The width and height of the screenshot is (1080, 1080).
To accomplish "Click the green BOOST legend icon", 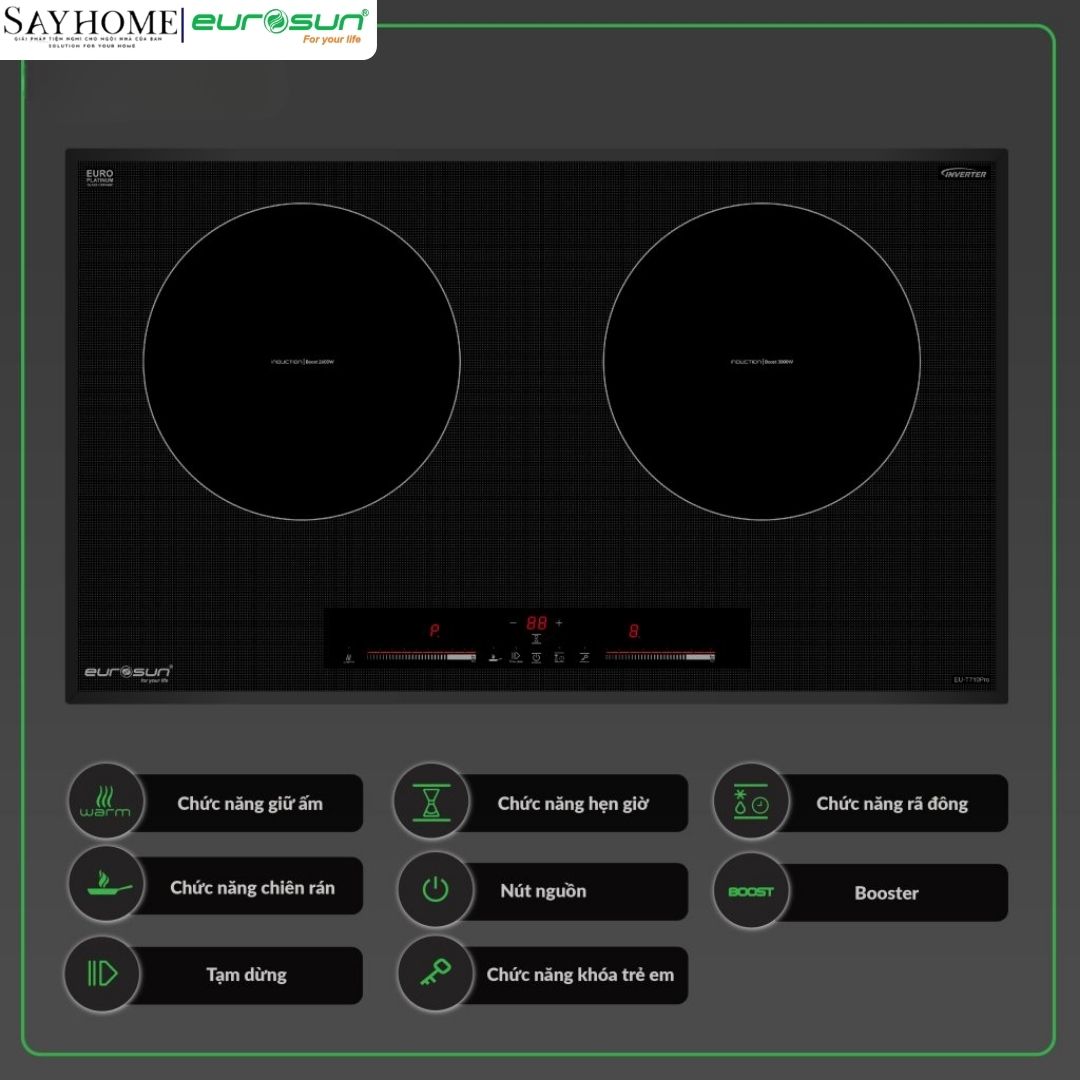I will [x=751, y=891].
